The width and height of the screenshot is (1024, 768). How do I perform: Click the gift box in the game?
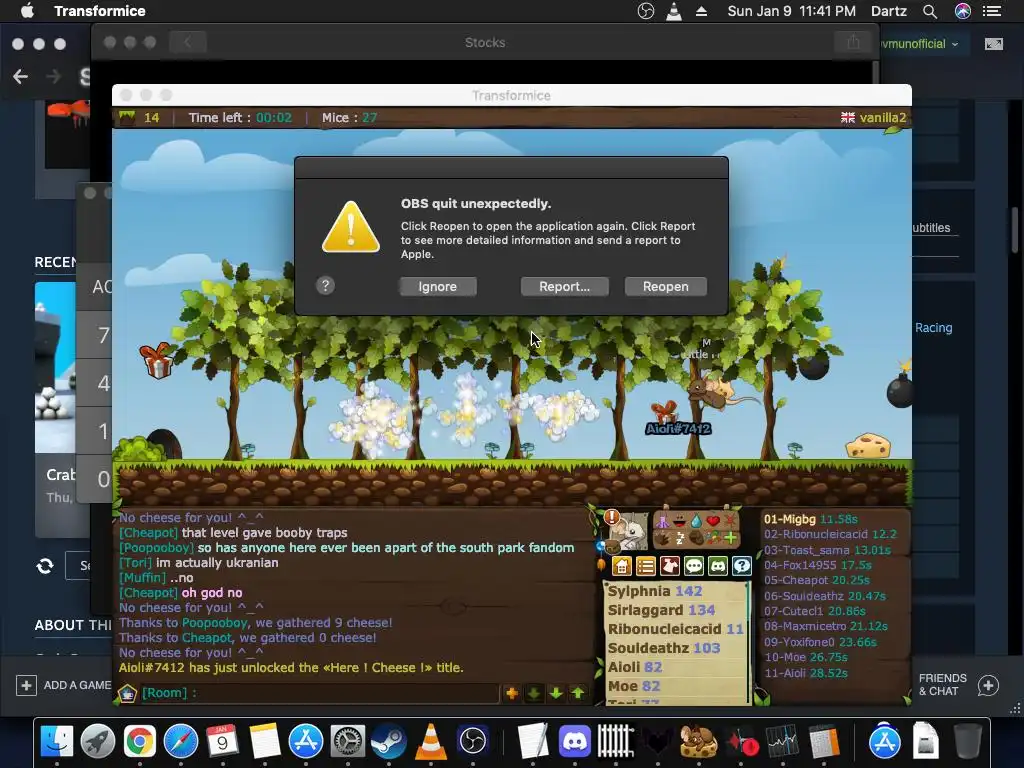pos(157,360)
